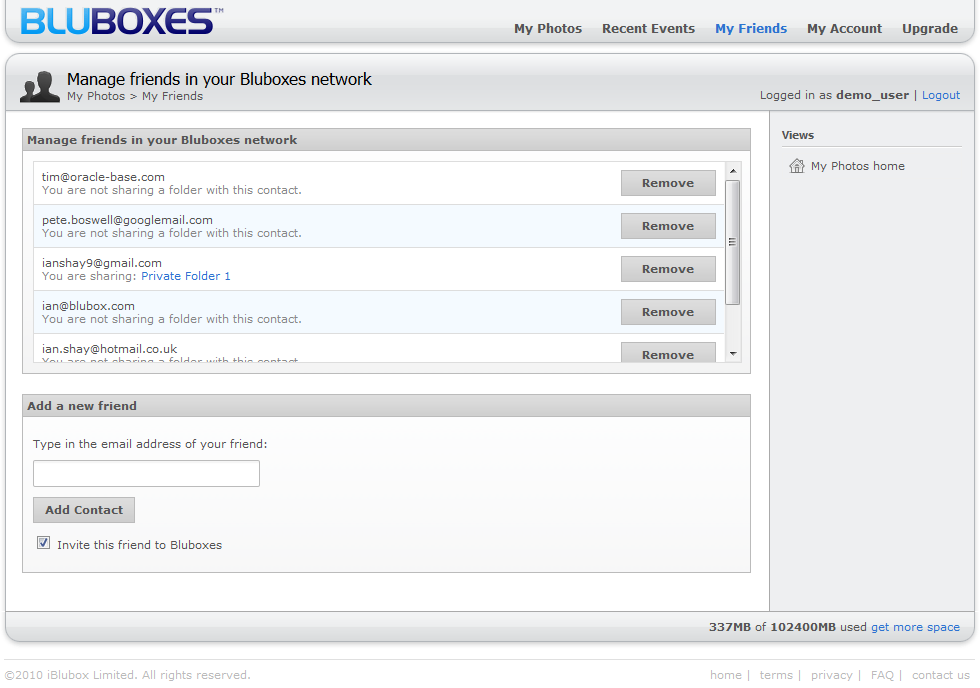Click the Add a new friend section header

tap(386, 406)
